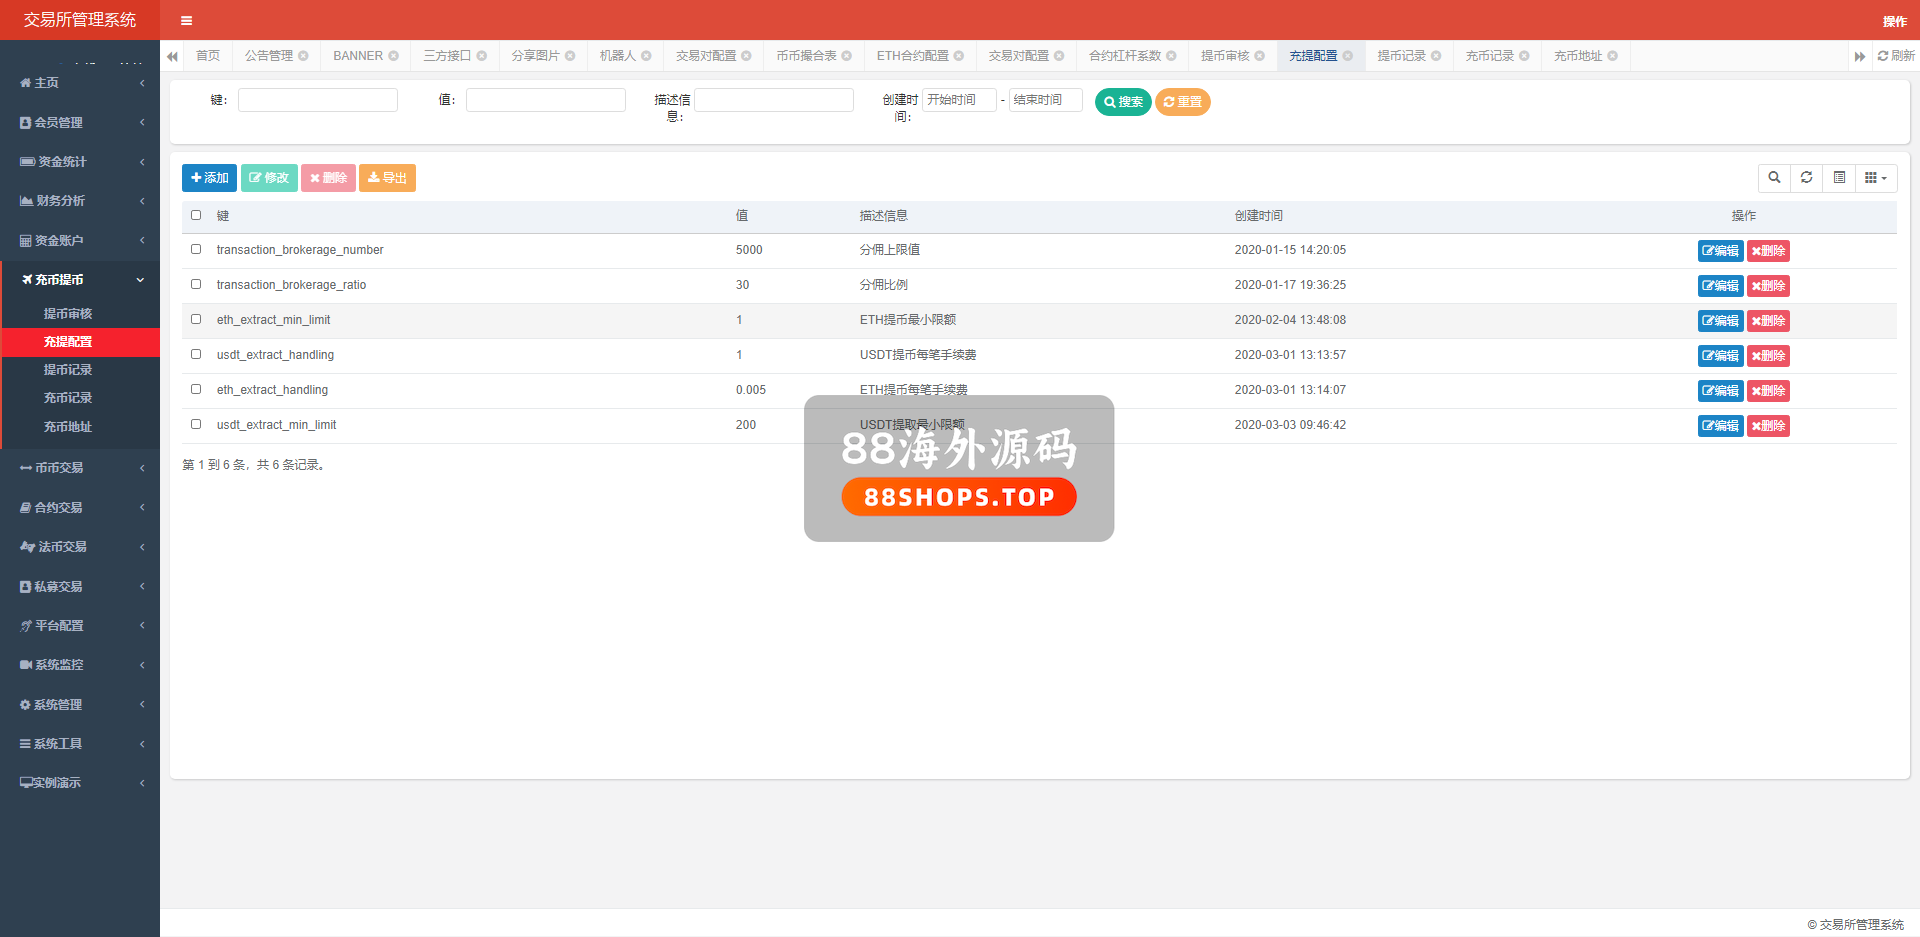Open 提币记录 in the sidebar submenu
1920x937 pixels.
pos(68,370)
